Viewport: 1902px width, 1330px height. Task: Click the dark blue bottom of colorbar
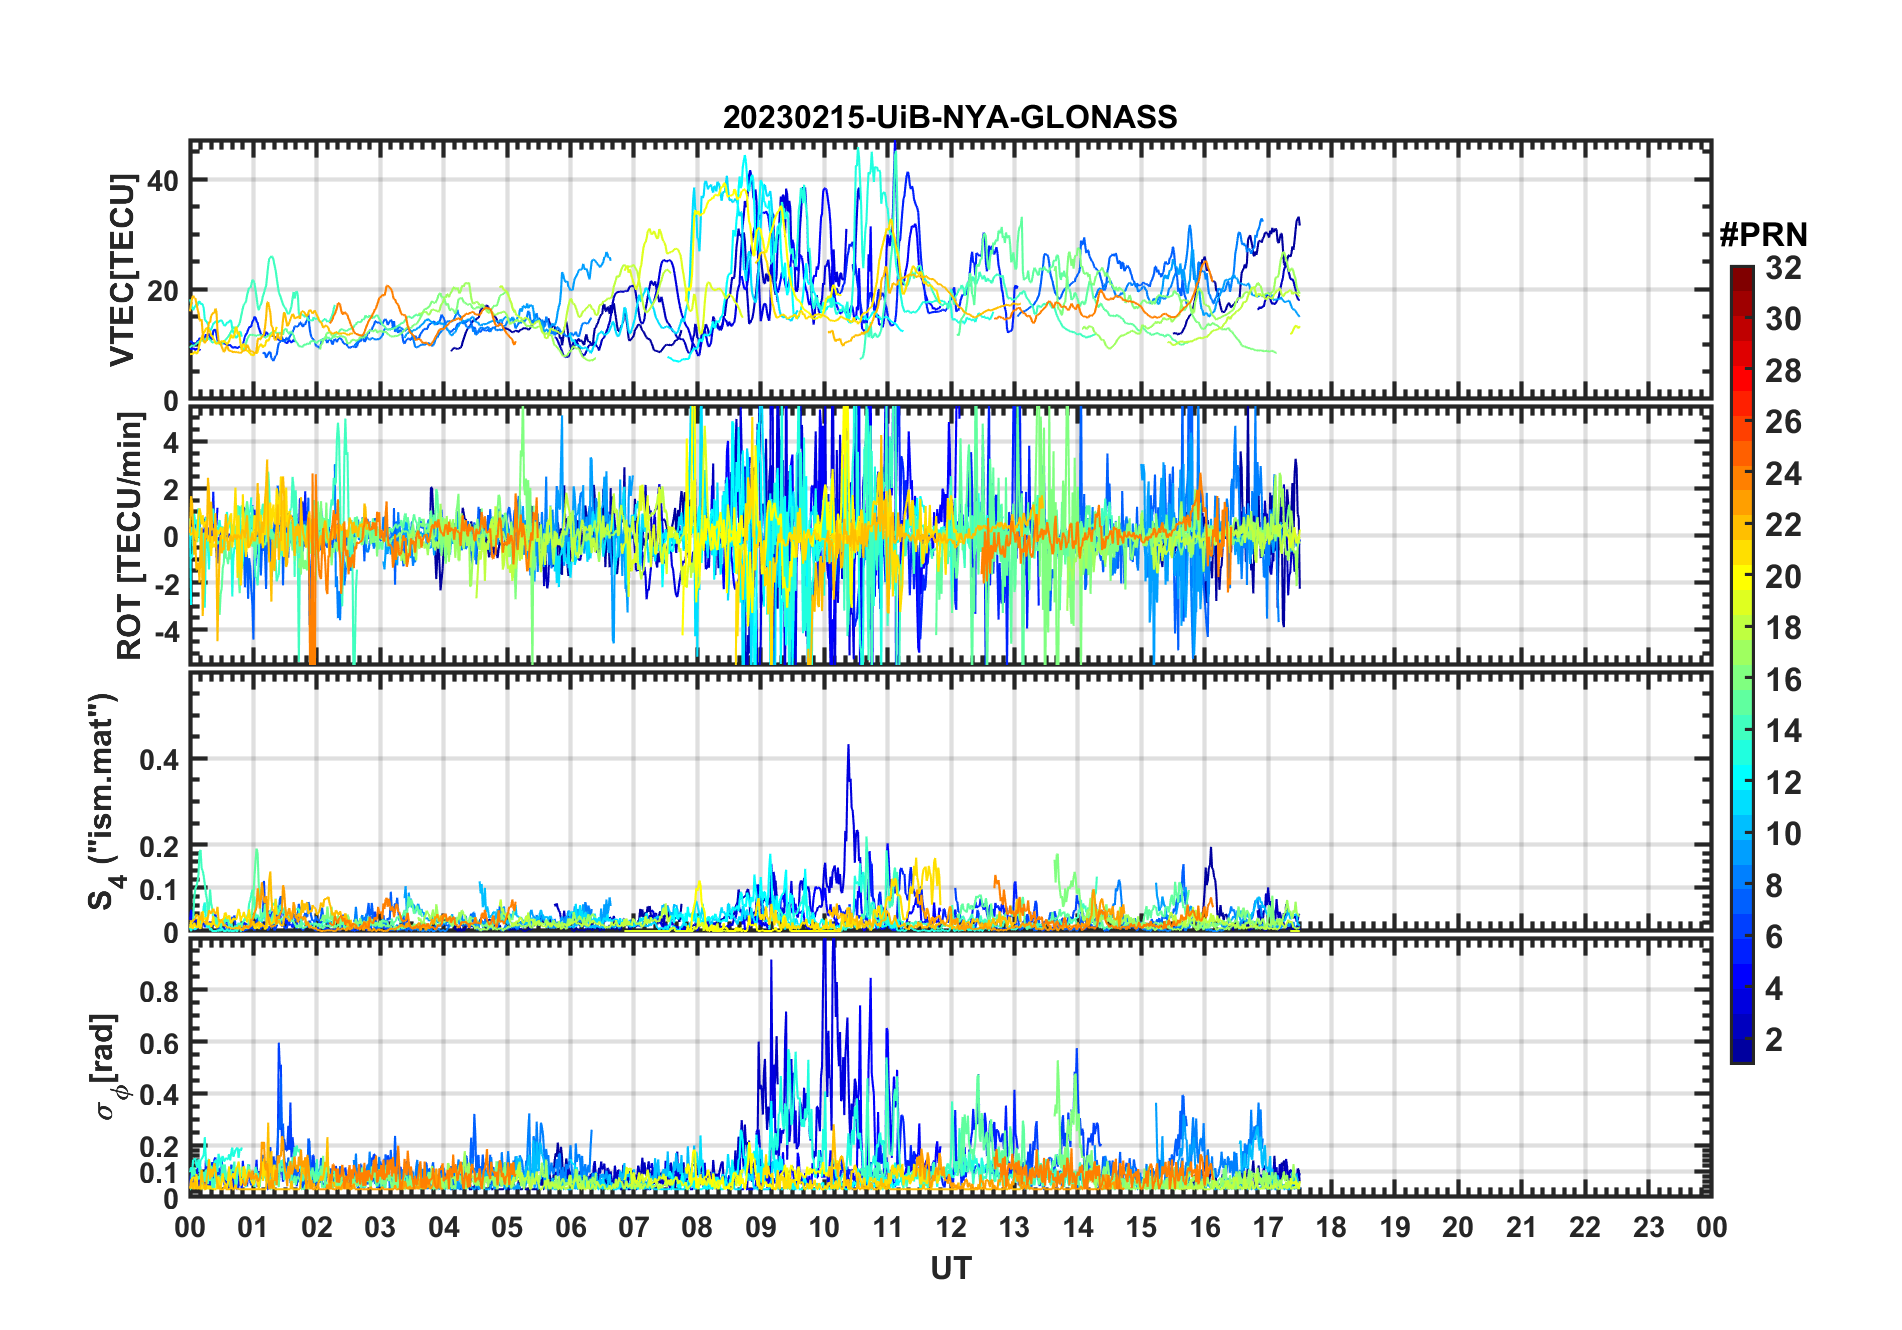coord(1742,1050)
